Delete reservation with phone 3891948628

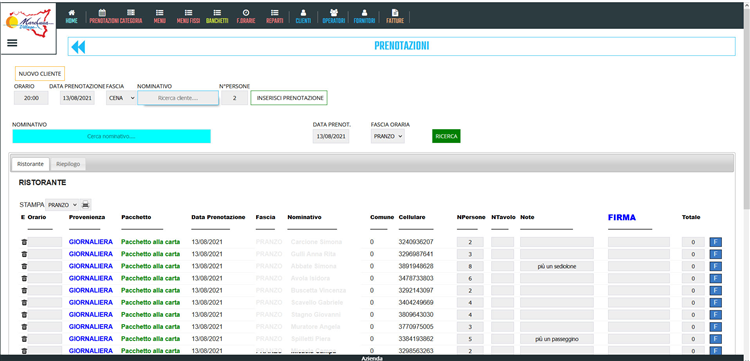point(24,266)
